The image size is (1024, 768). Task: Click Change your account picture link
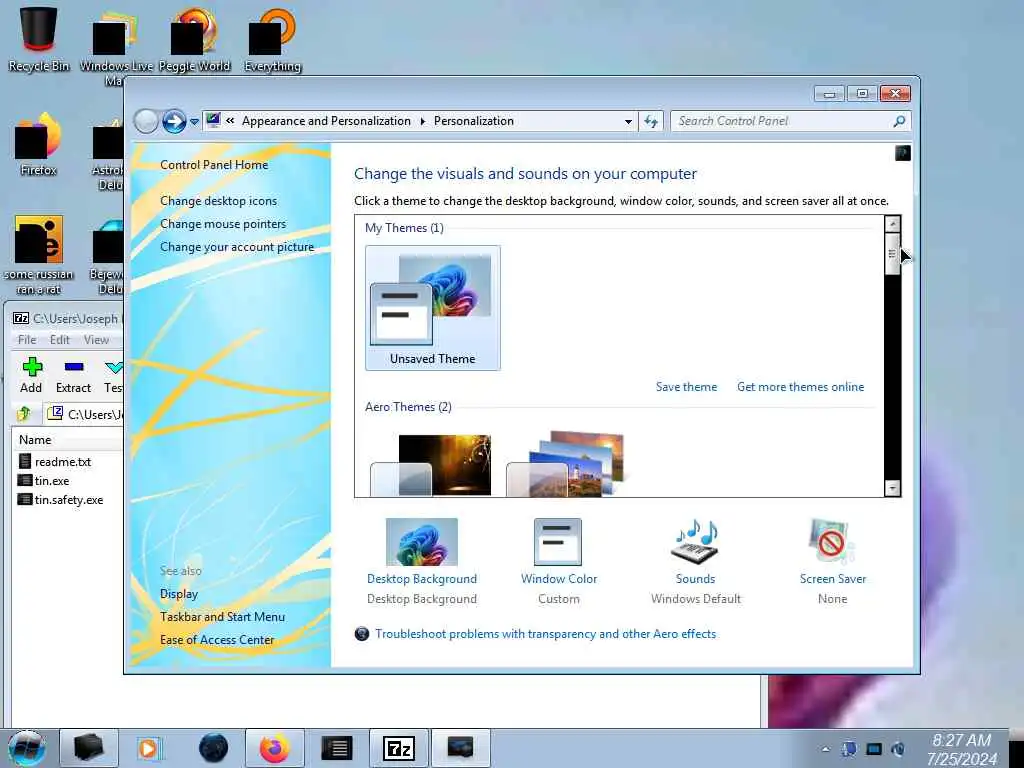tap(237, 247)
